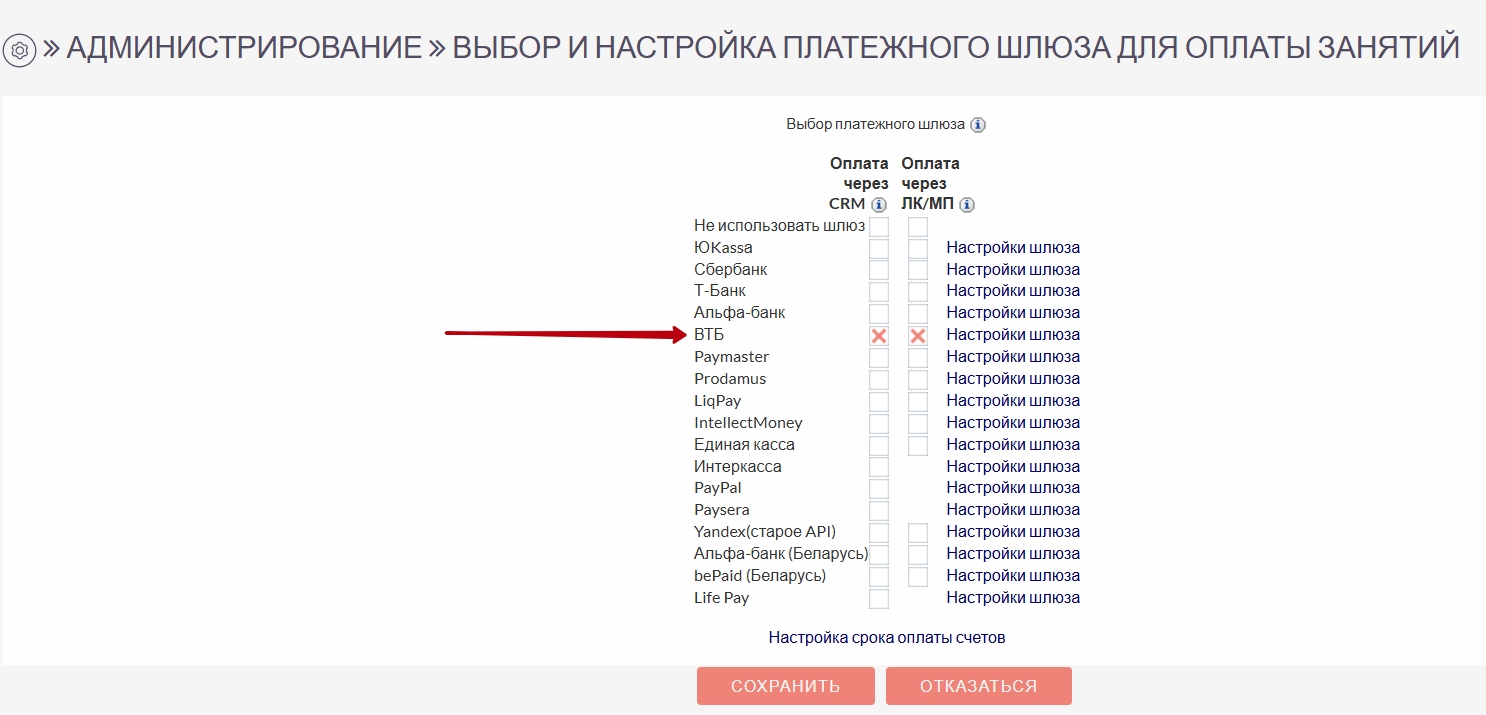This screenshot has width=1486, height=715.
Task: Enable CRM payment for Альфа-банк
Action: tap(879, 313)
